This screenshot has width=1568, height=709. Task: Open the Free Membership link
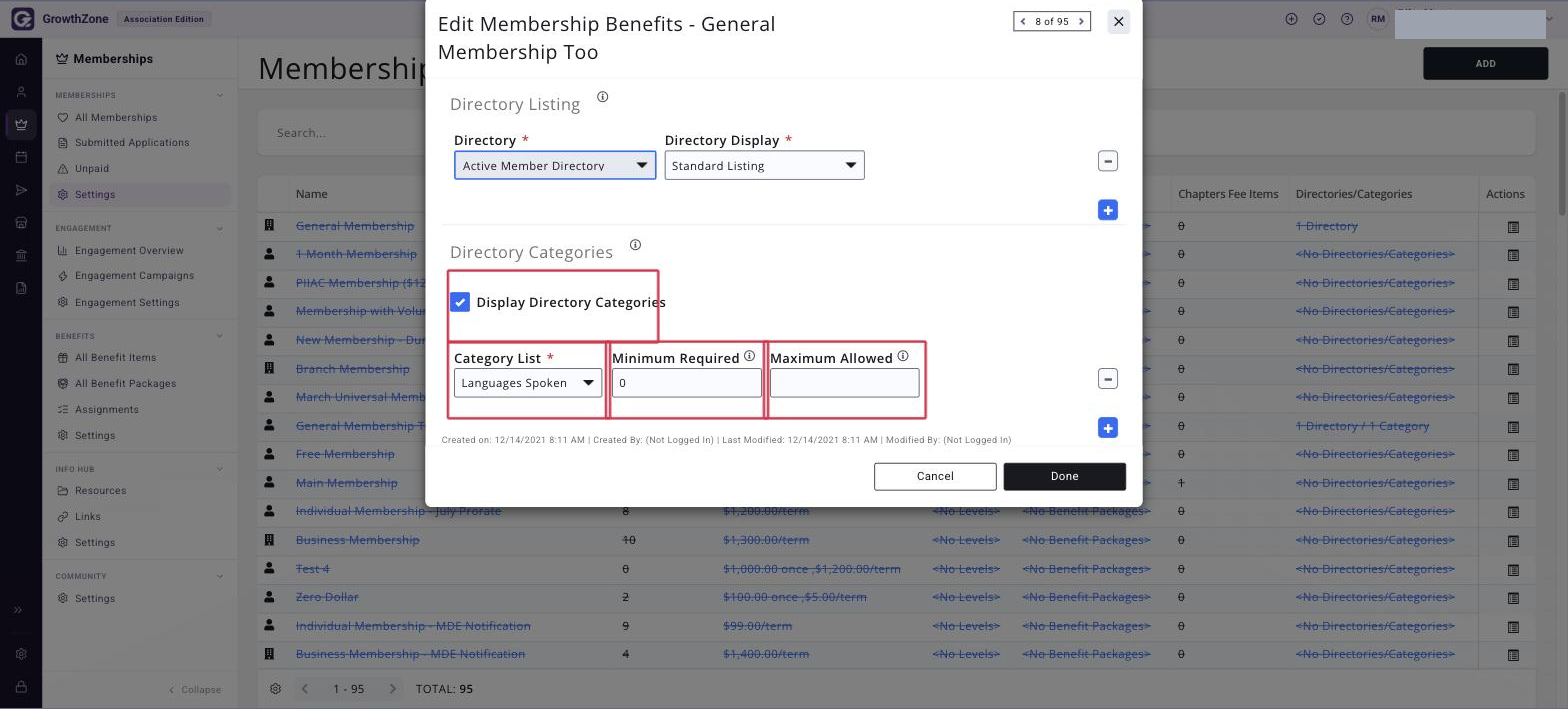coord(345,454)
